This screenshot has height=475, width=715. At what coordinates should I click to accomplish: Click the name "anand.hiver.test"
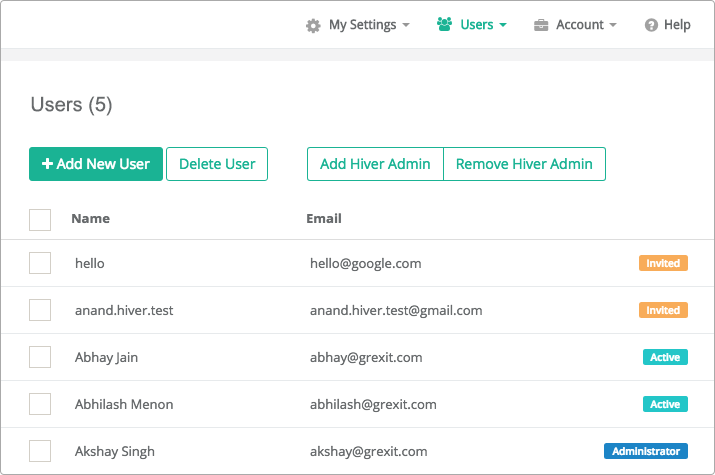click(x=124, y=310)
